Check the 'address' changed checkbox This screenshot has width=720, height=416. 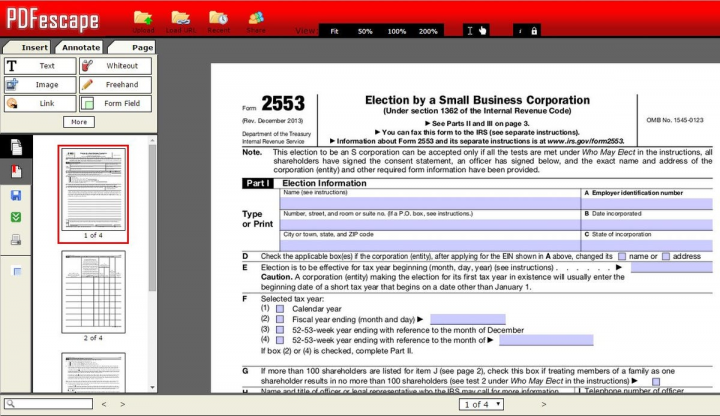(666, 256)
